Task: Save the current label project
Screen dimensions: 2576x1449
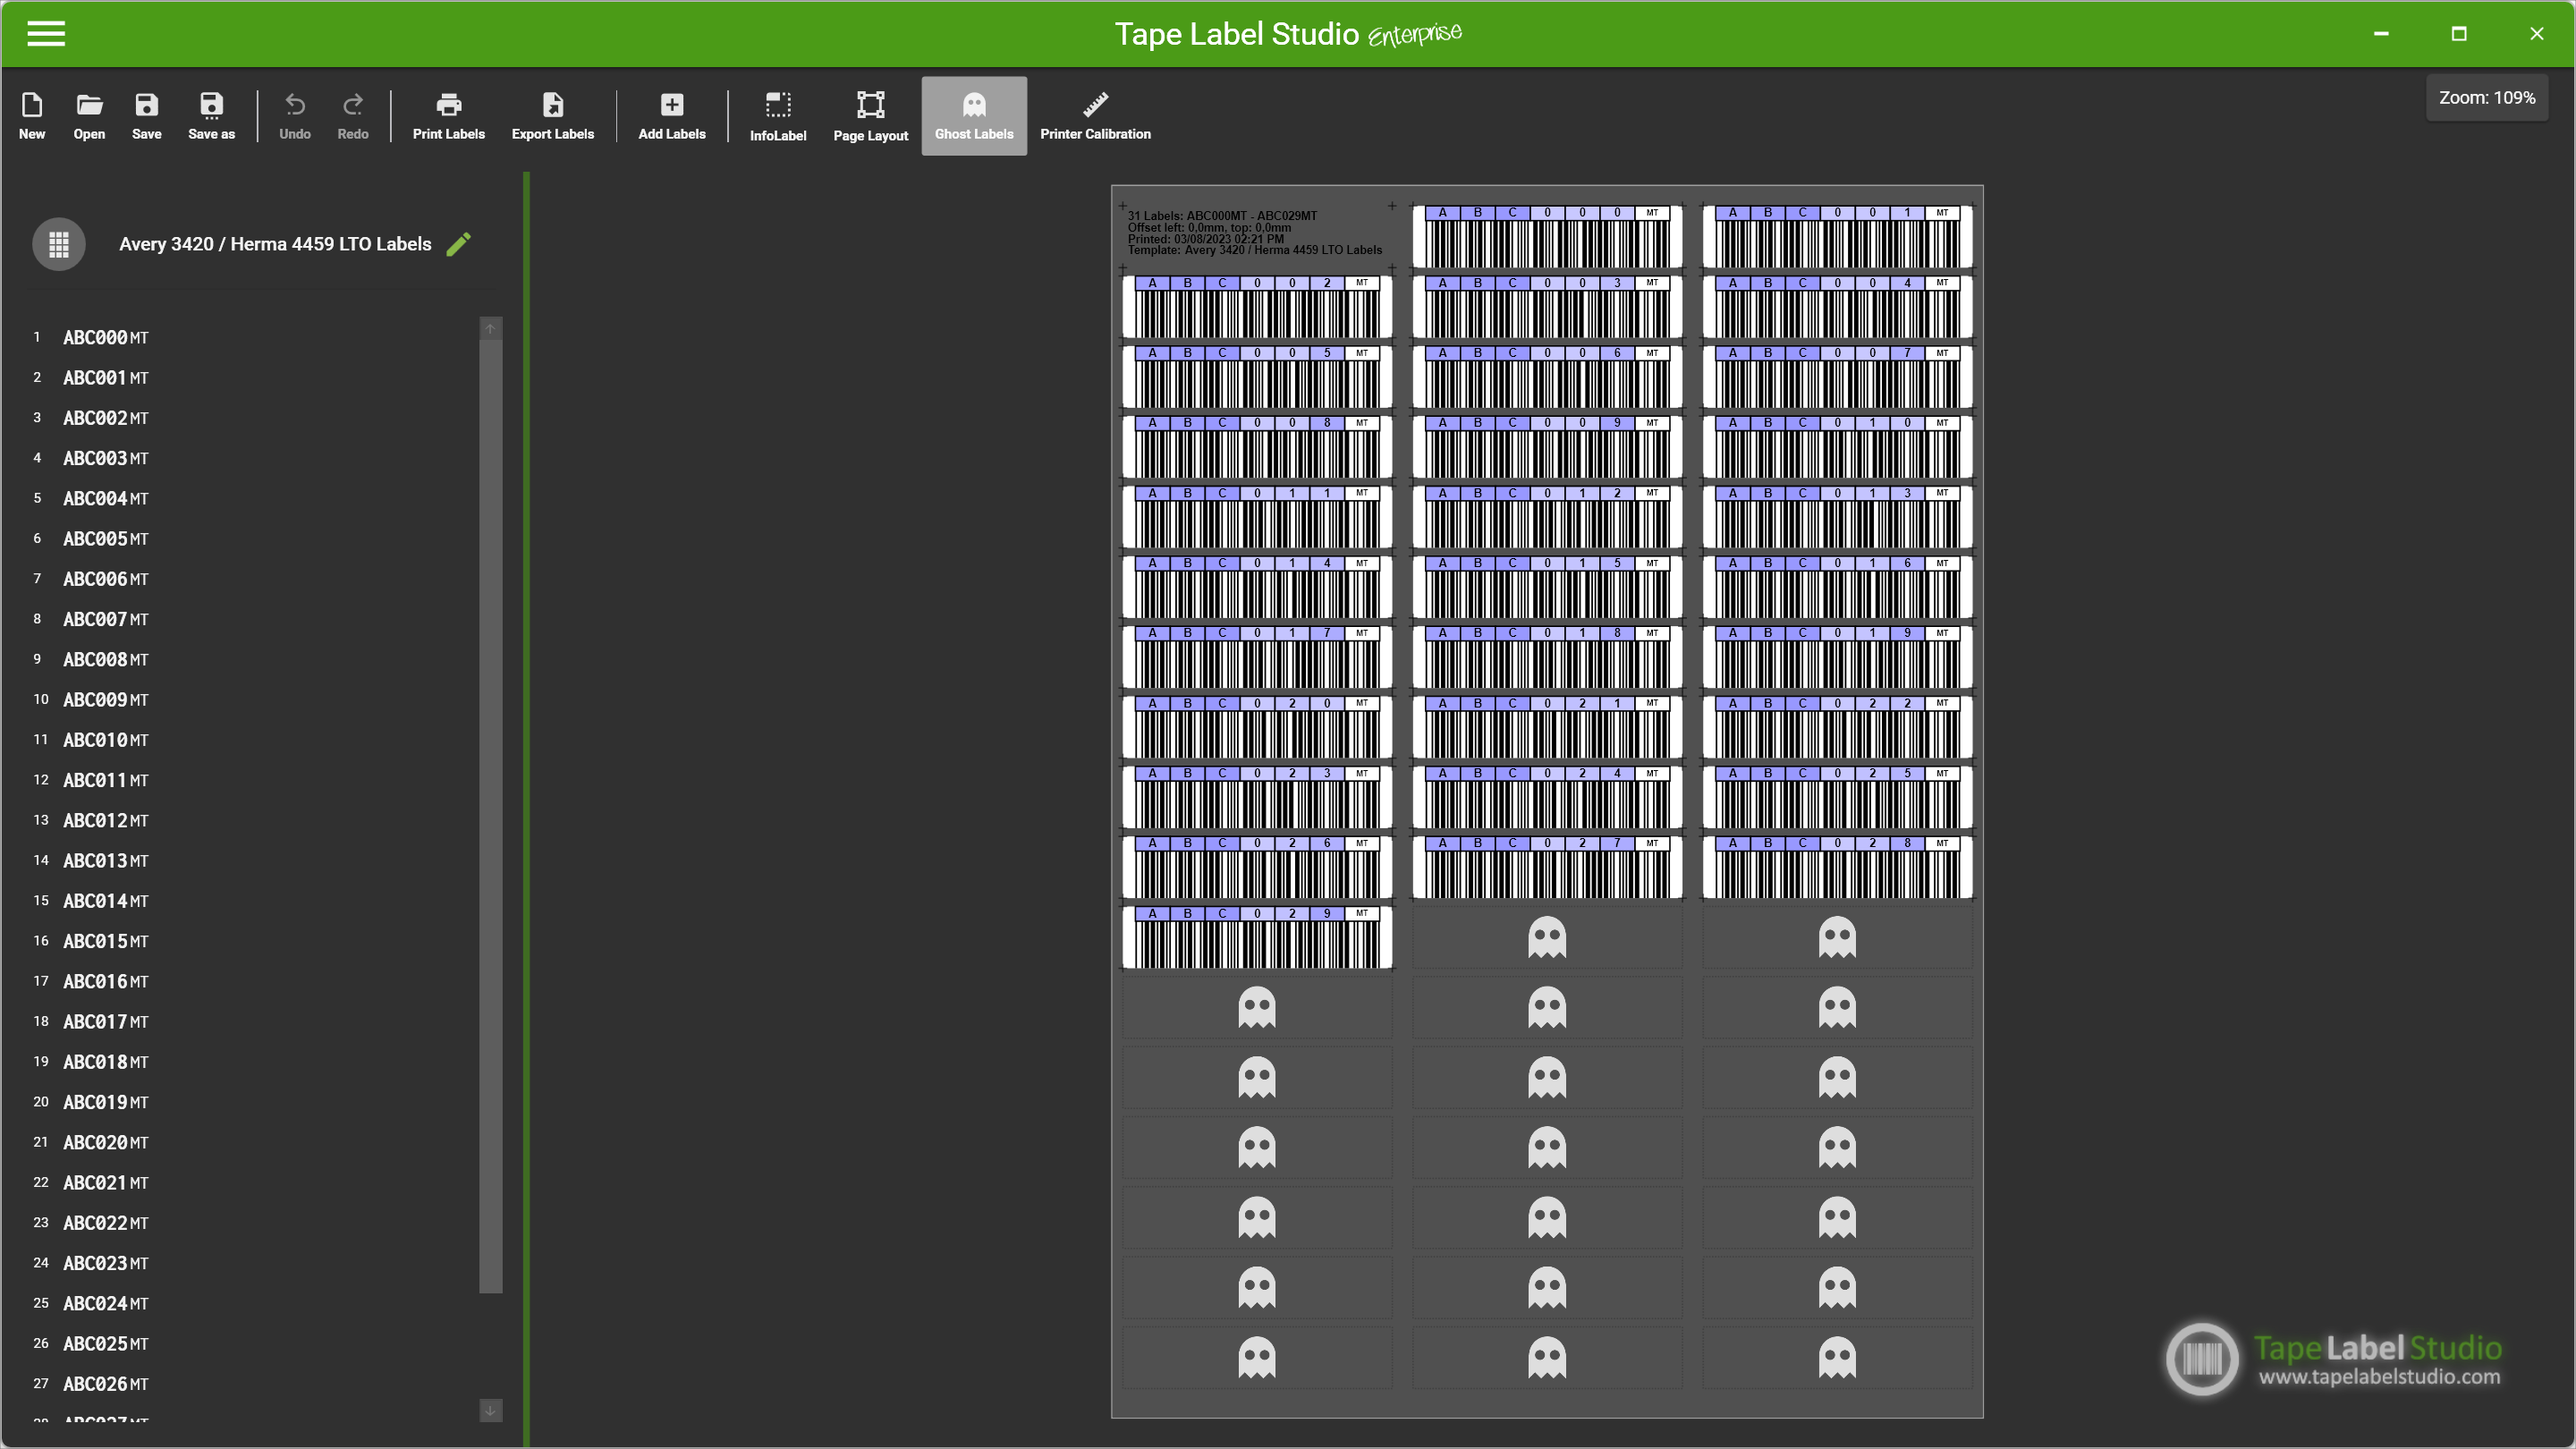Action: [x=146, y=116]
